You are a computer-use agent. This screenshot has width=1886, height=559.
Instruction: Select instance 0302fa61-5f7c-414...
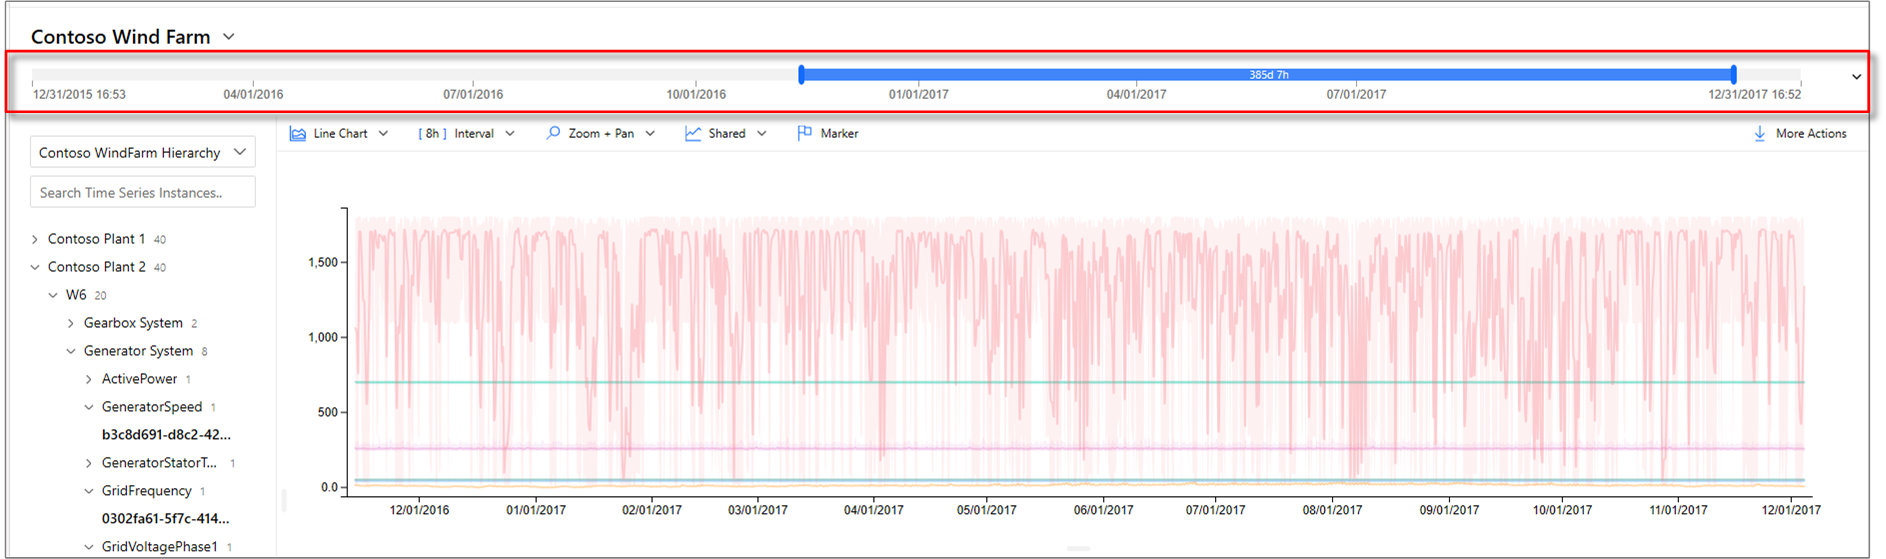point(165,519)
